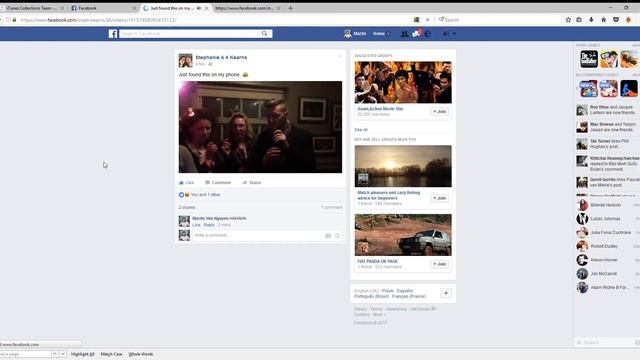This screenshot has height=360, width=640.
Task: Click the Privacy footer link
Action: [x=360, y=309]
